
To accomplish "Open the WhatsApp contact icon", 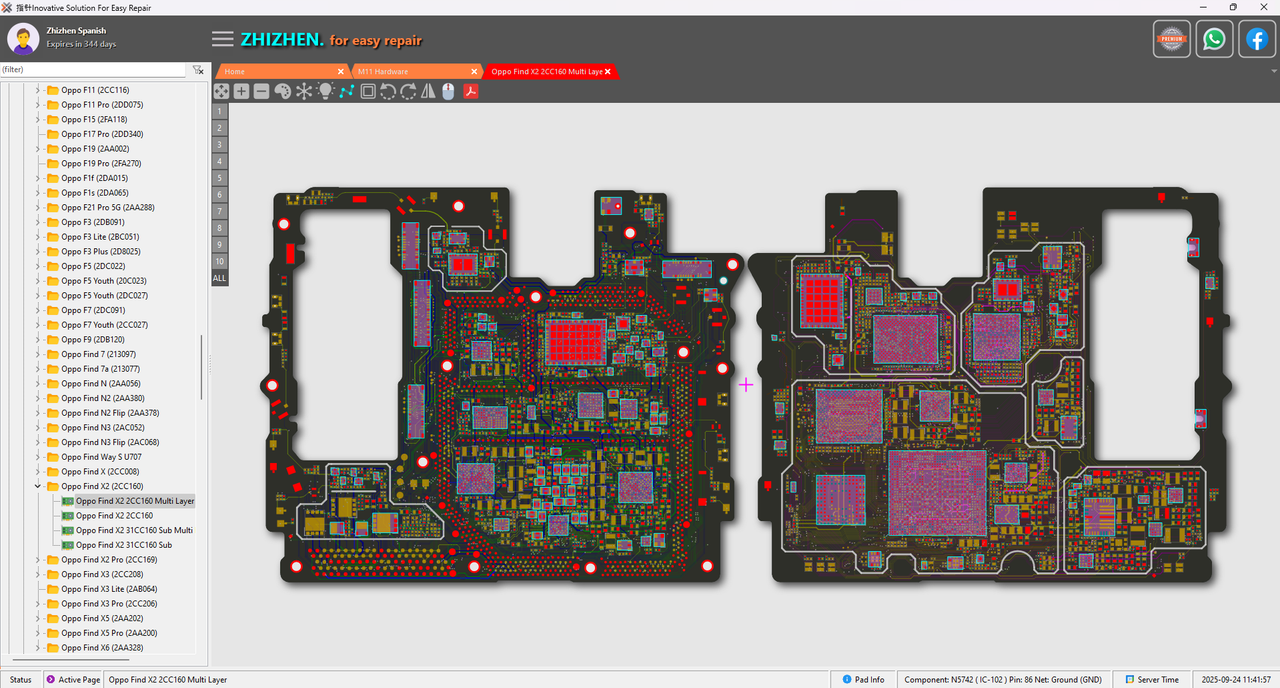I will click(x=1214, y=39).
